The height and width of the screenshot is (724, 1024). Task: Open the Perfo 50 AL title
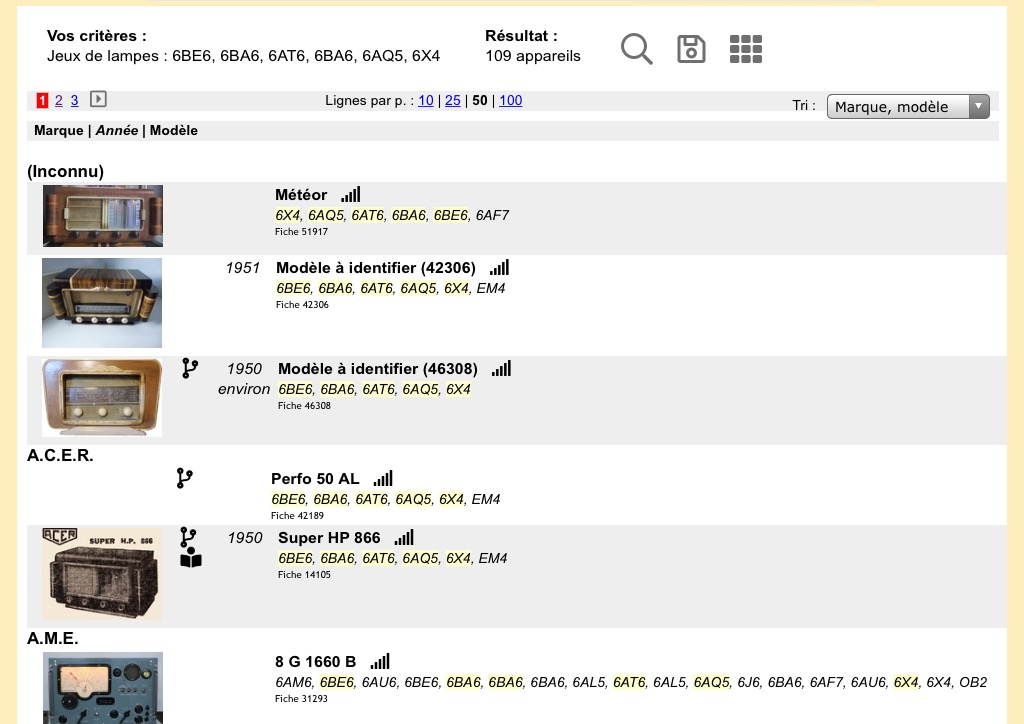pos(315,479)
